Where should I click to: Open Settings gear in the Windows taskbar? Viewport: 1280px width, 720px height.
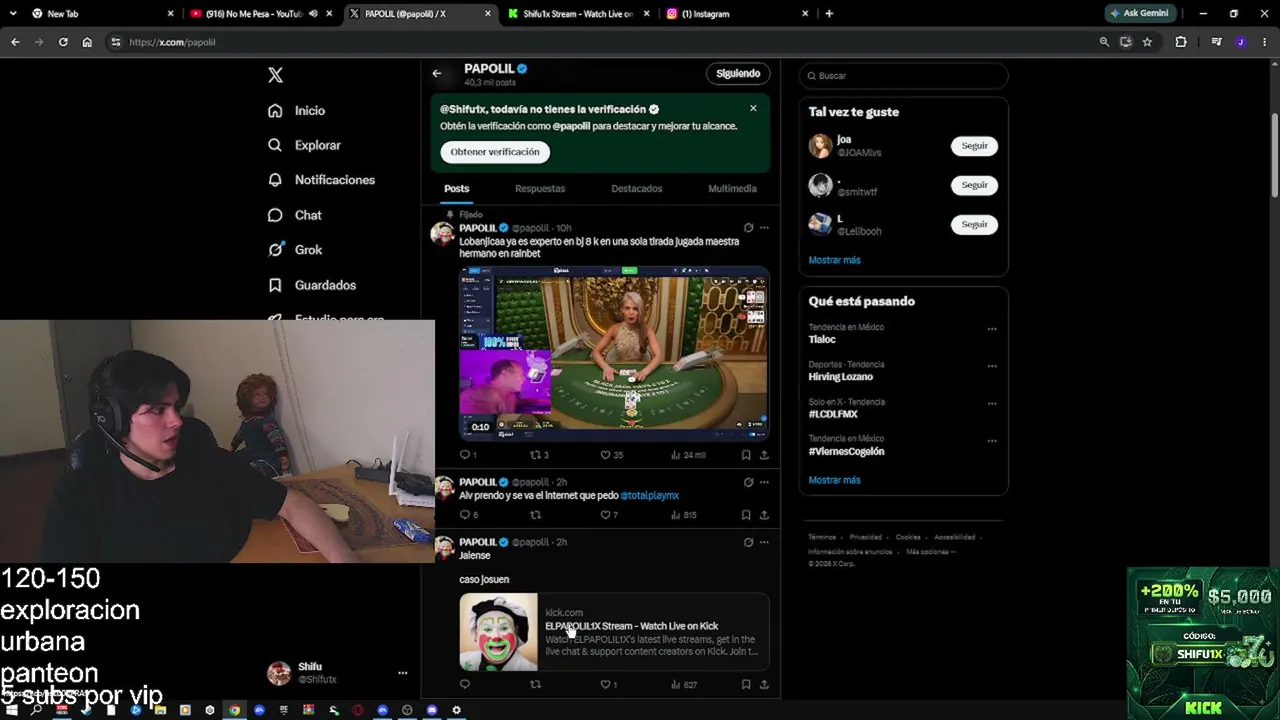[x=456, y=710]
